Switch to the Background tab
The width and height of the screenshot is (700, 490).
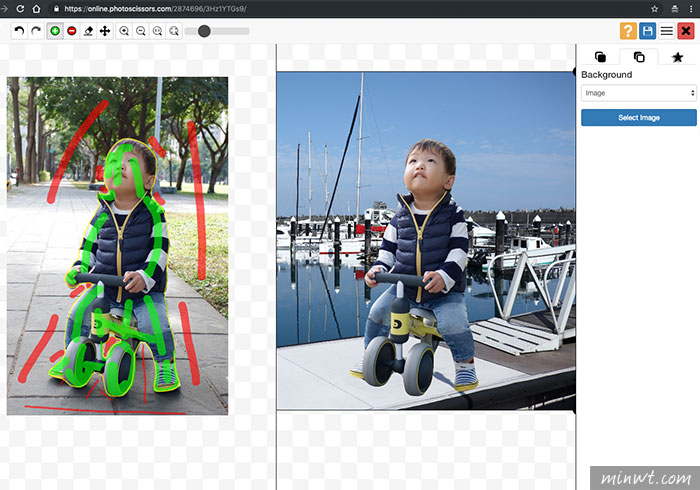point(639,57)
